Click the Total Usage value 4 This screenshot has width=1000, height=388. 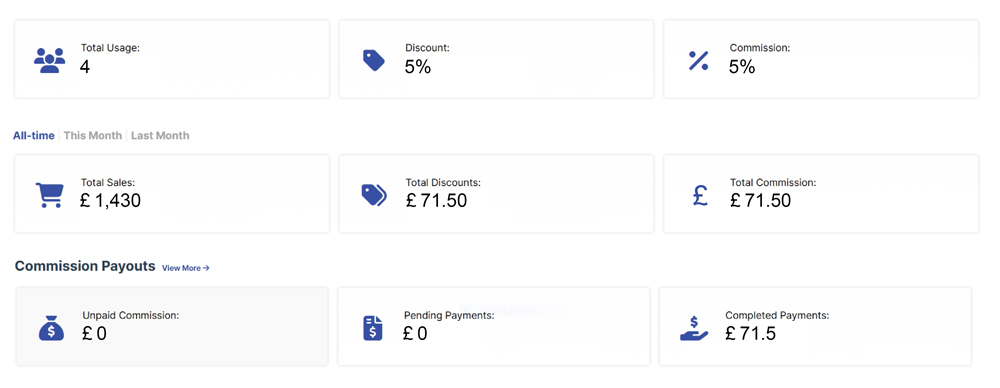click(85, 66)
